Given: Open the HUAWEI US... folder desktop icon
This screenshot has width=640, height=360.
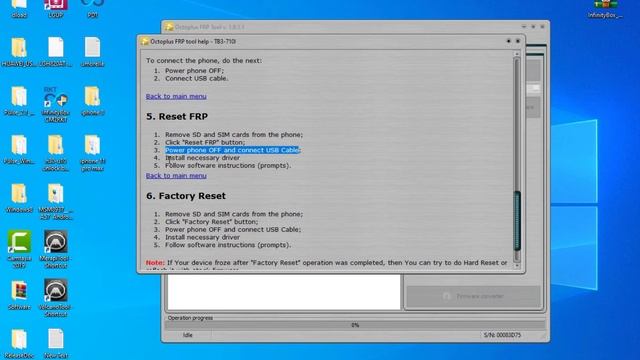Looking at the screenshot, I should click(x=19, y=52).
